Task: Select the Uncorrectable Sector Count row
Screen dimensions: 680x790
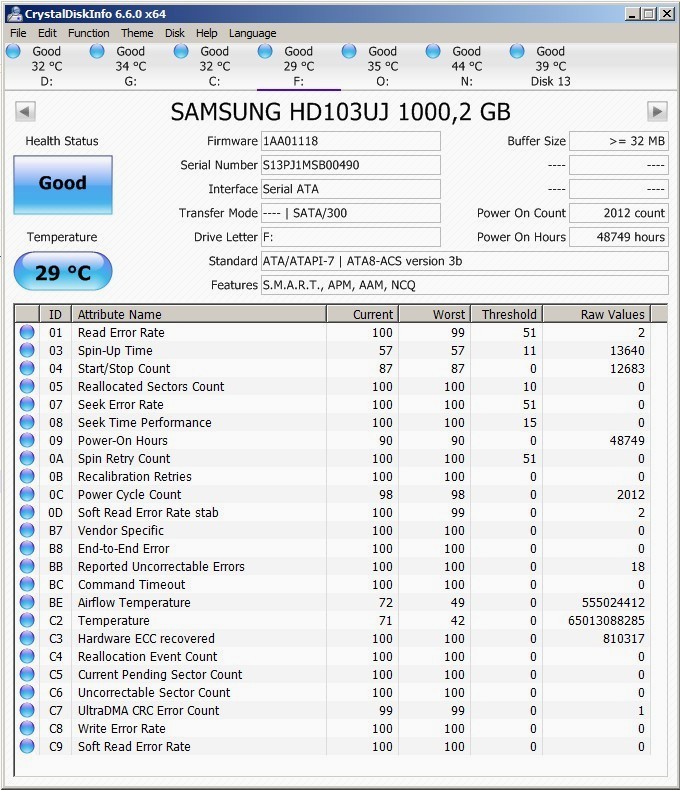Action: tap(333, 692)
